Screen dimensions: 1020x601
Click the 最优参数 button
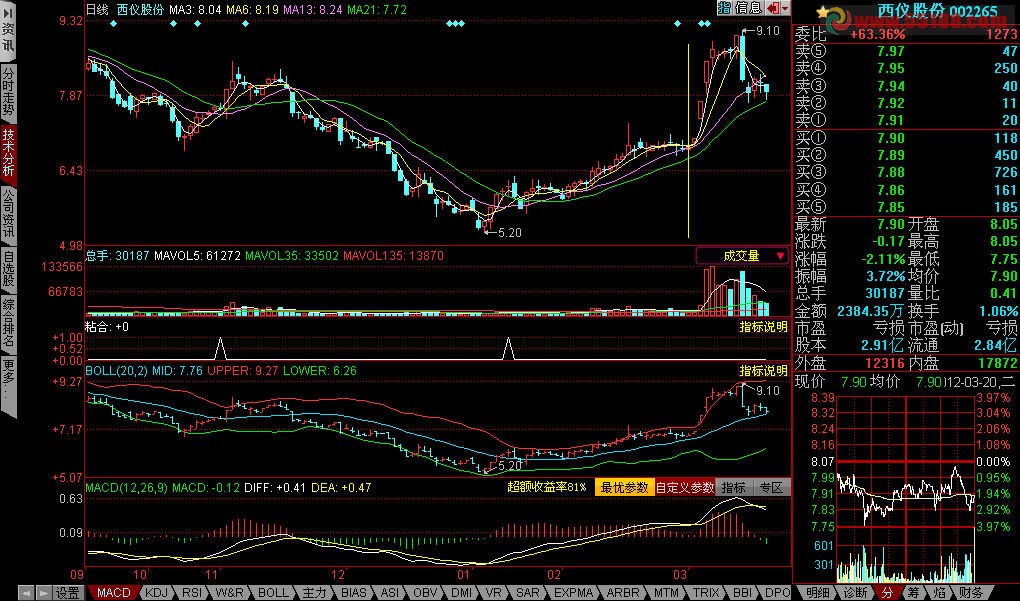624,487
